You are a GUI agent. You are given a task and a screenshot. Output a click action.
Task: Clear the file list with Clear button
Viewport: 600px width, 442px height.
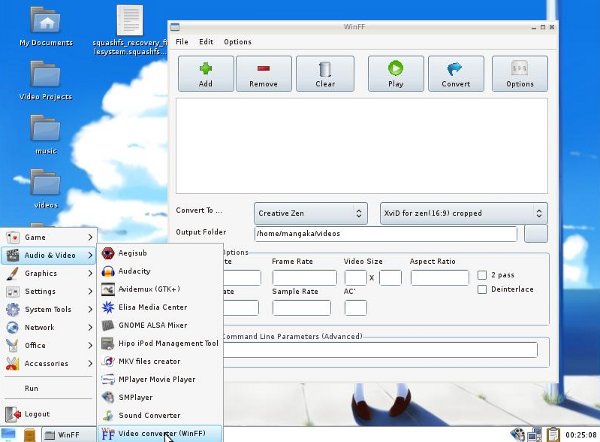(x=325, y=74)
